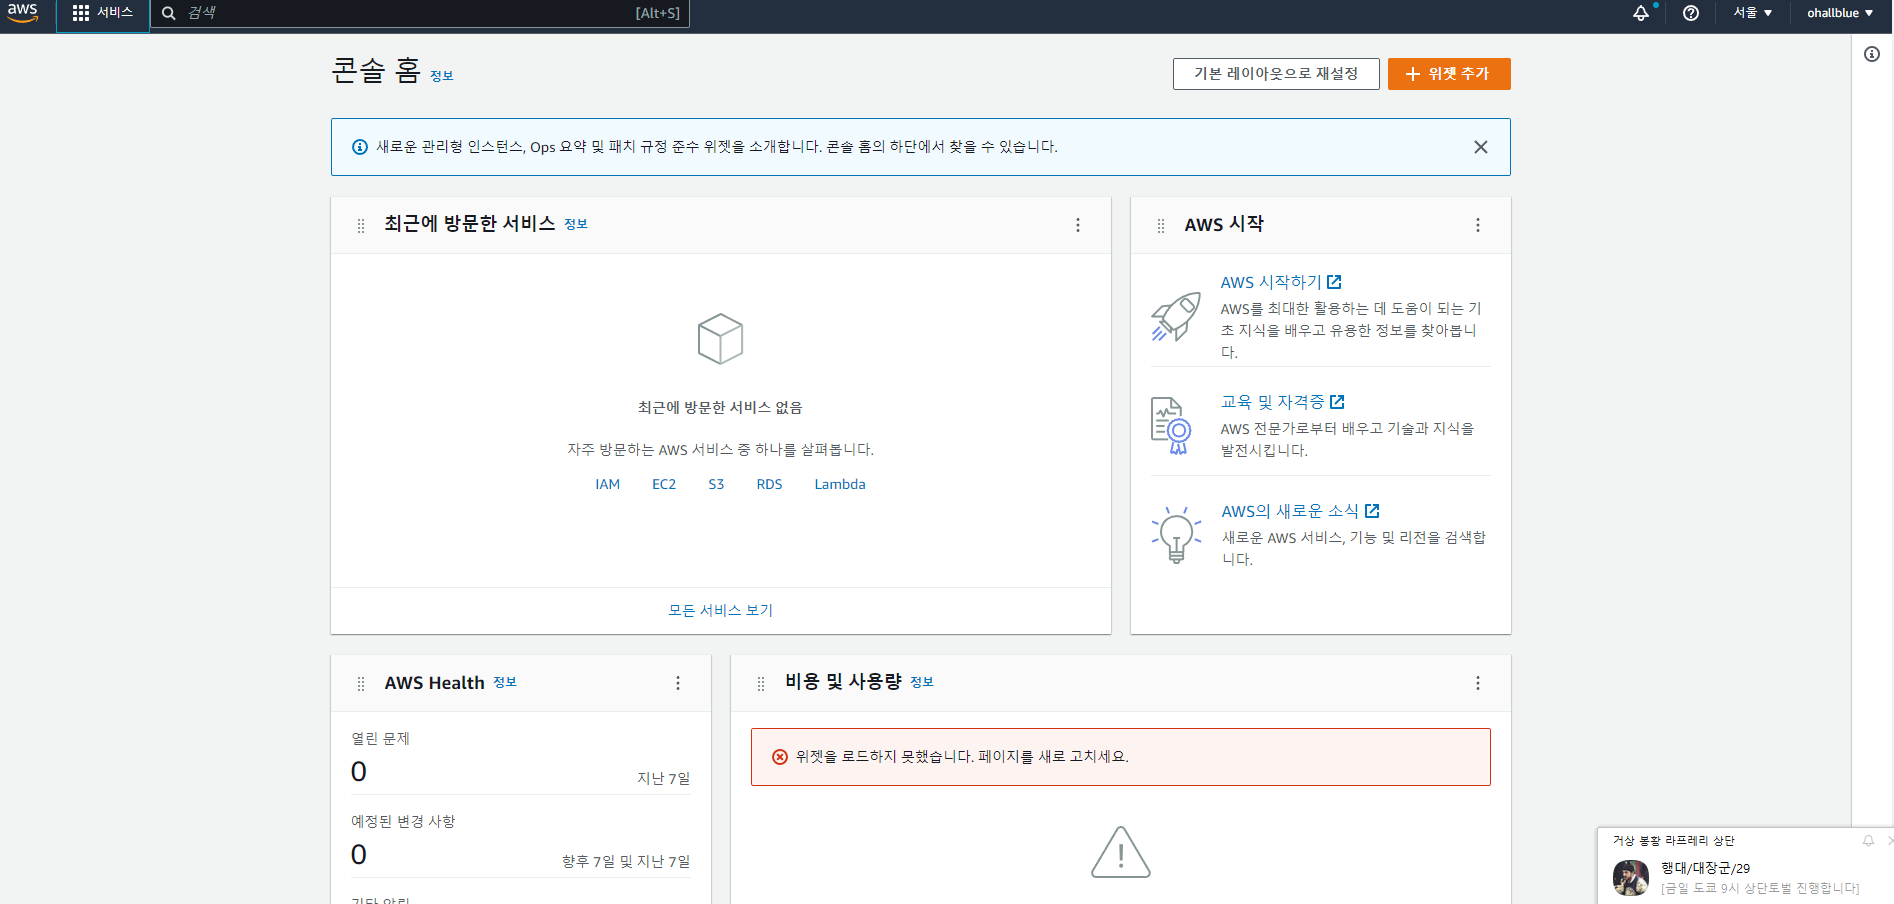Click the 위젯 추가 button
The image size is (1894, 904).
click(1449, 74)
